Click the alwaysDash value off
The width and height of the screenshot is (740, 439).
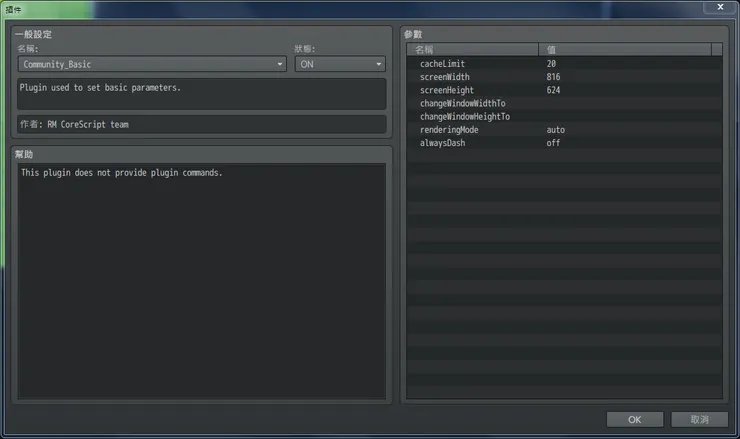pos(553,143)
